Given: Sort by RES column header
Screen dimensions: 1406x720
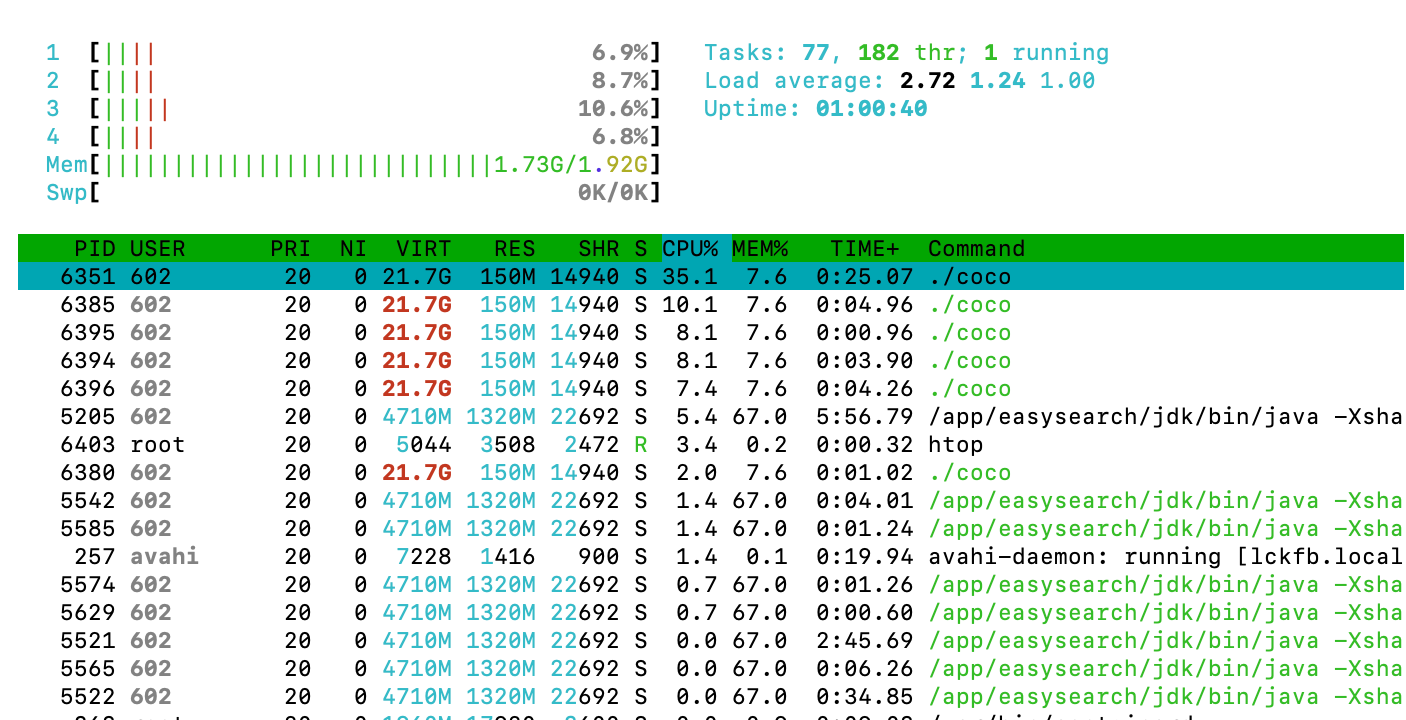Looking at the screenshot, I should point(514,248).
